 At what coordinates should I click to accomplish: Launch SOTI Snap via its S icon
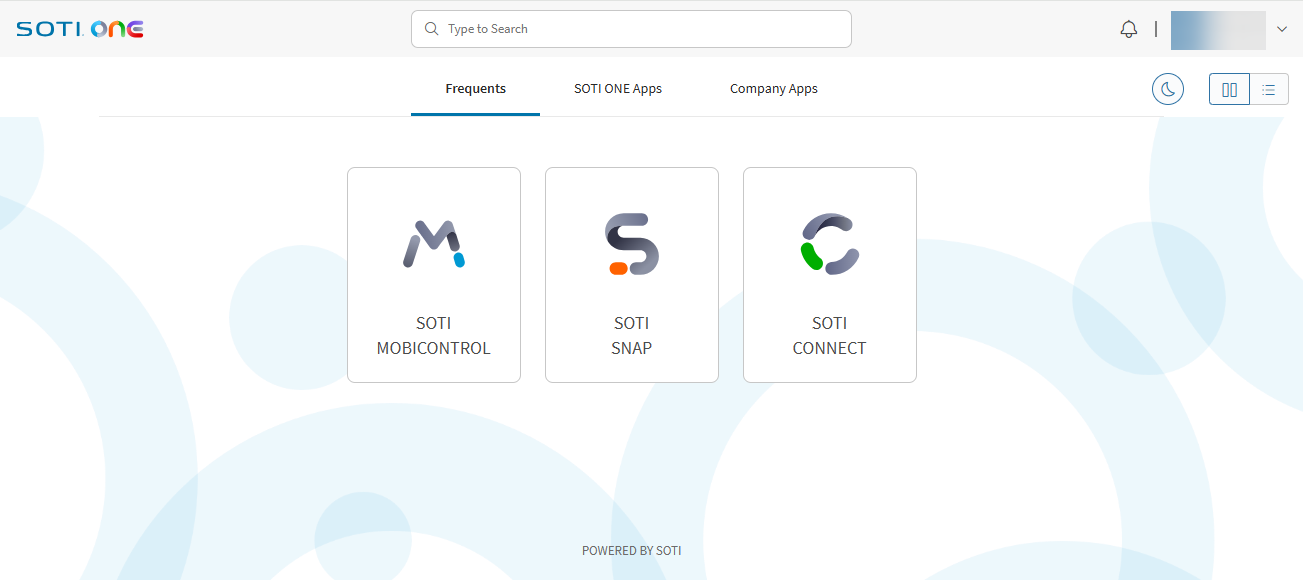click(x=632, y=244)
